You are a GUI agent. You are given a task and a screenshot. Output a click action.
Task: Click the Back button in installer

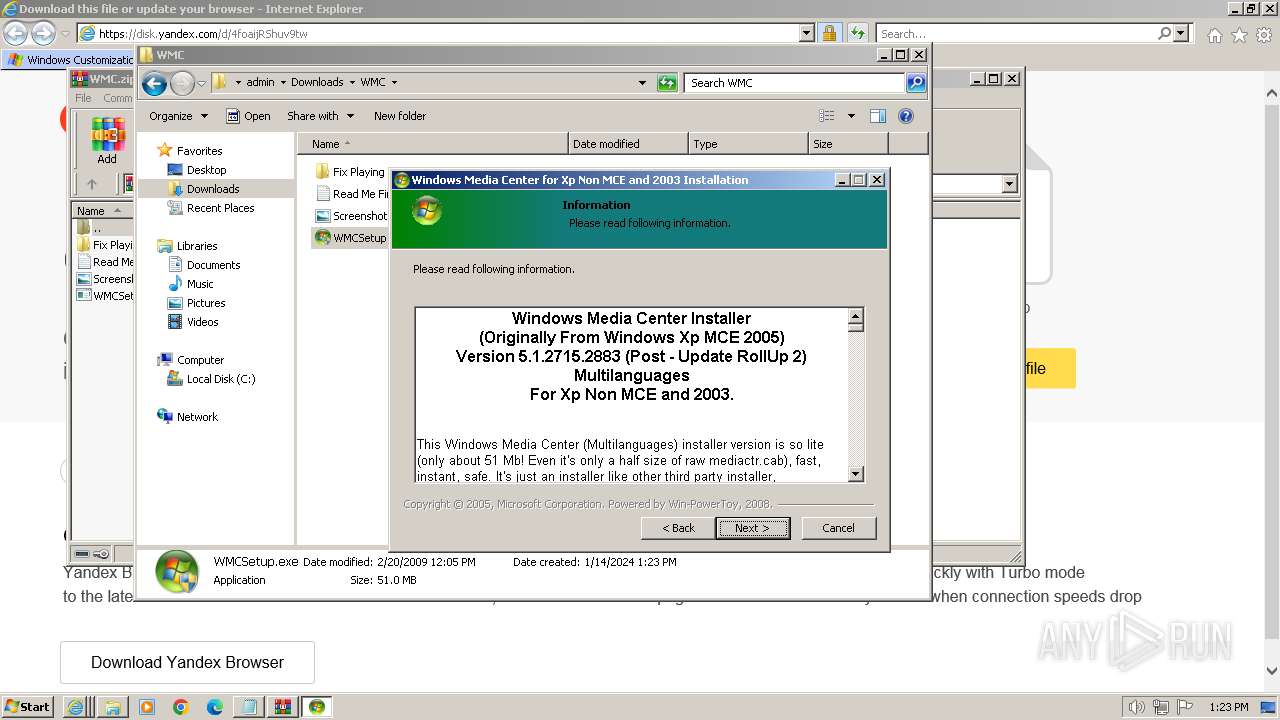[x=678, y=528]
